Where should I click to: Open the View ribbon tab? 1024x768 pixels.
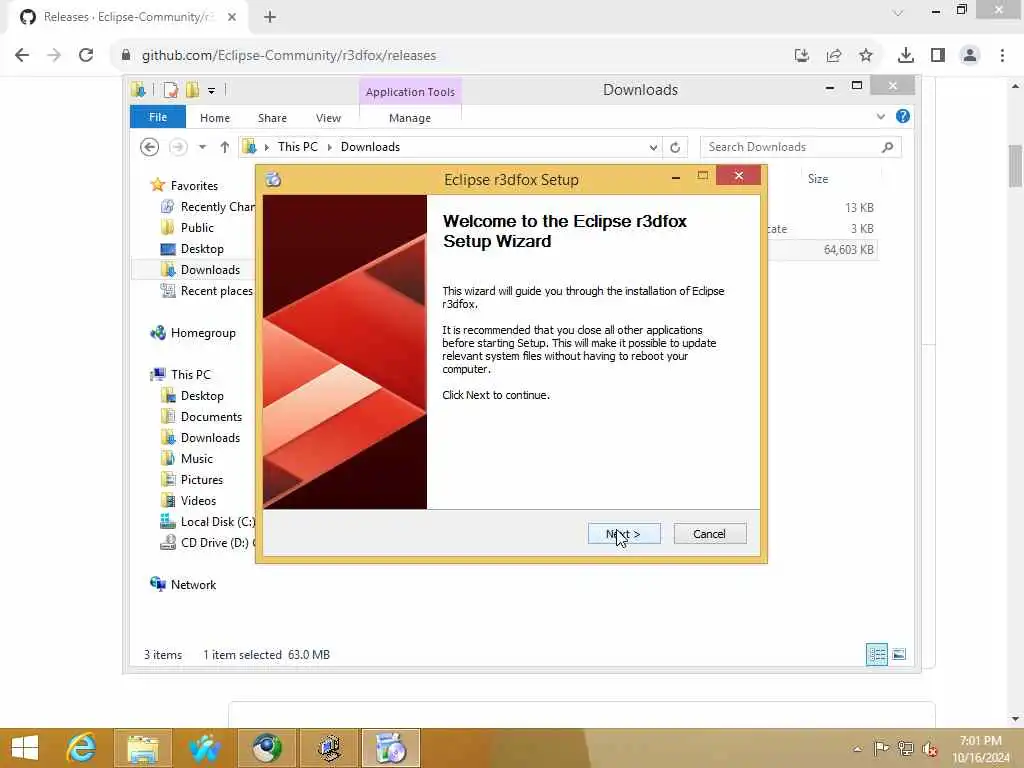(328, 118)
